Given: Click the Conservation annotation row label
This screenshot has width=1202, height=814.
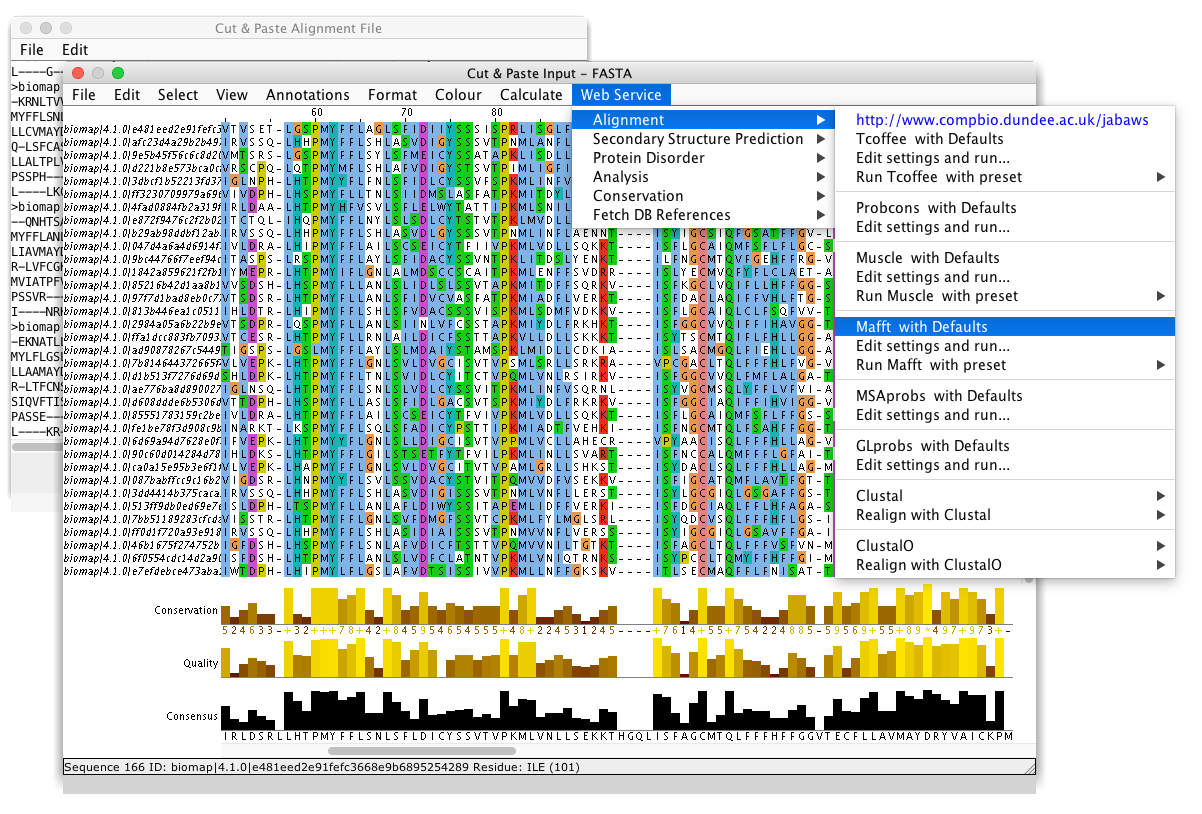Looking at the screenshot, I should pyautogui.click(x=186, y=610).
